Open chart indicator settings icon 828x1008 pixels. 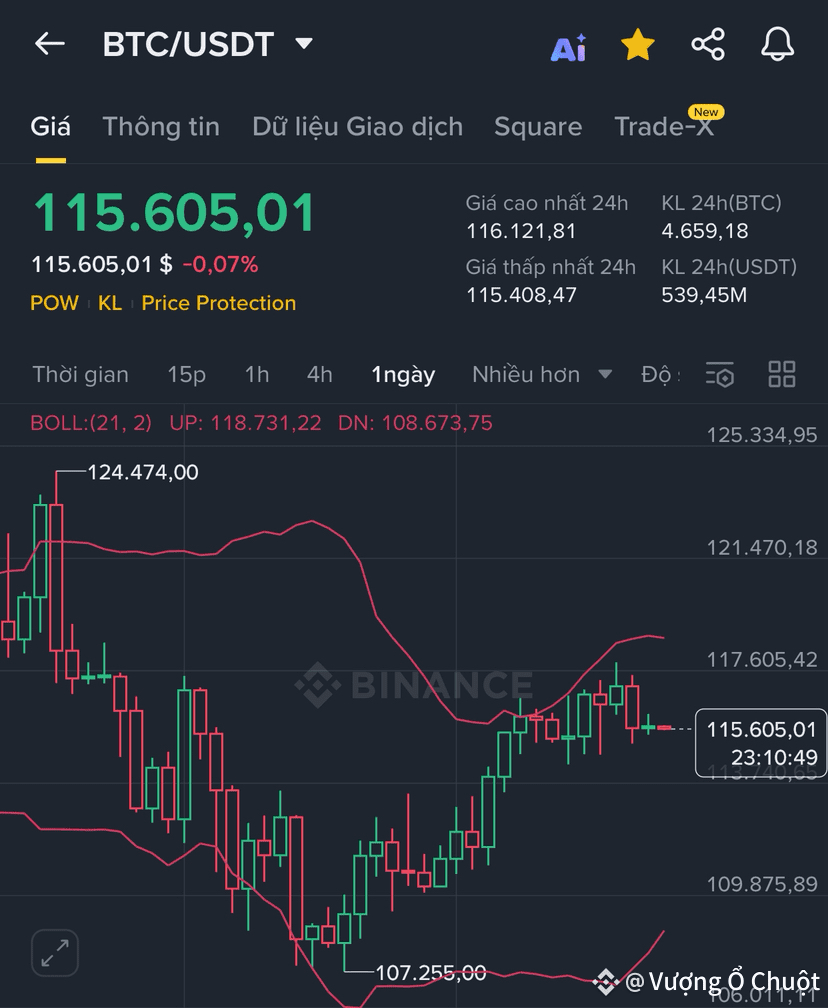coord(720,375)
